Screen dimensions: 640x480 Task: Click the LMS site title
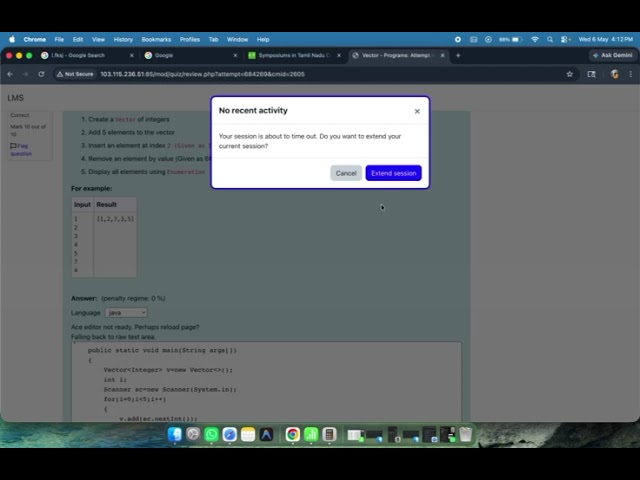[16, 98]
